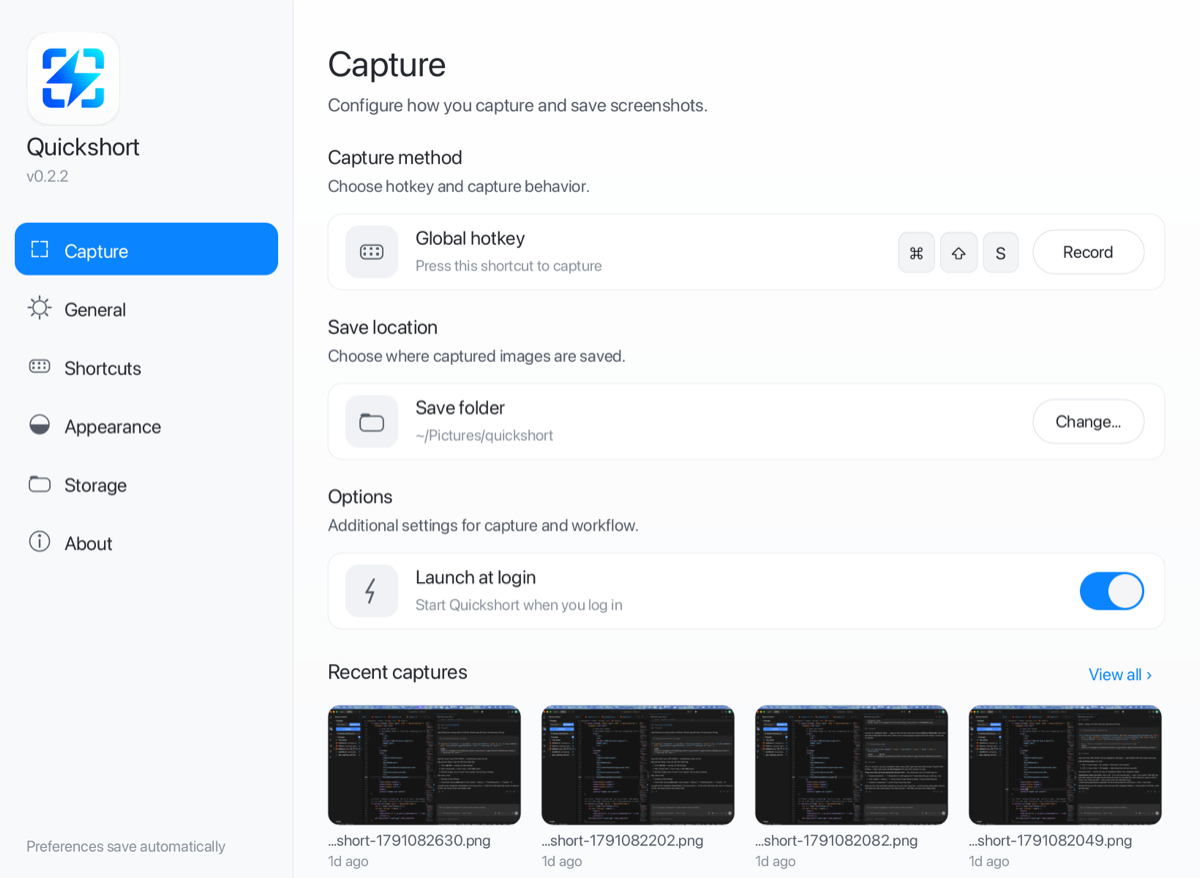1200x878 pixels.
Task: Switch to the Shortcuts section
Action: point(146,366)
